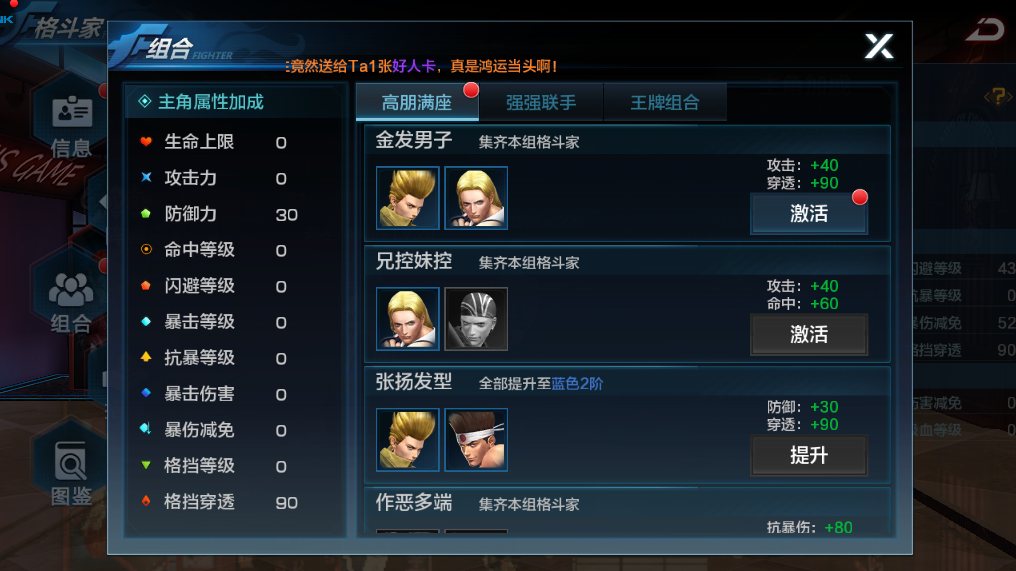Select headband fighter portrait in 张扬发型
This screenshot has height=571, width=1016.
[476, 440]
